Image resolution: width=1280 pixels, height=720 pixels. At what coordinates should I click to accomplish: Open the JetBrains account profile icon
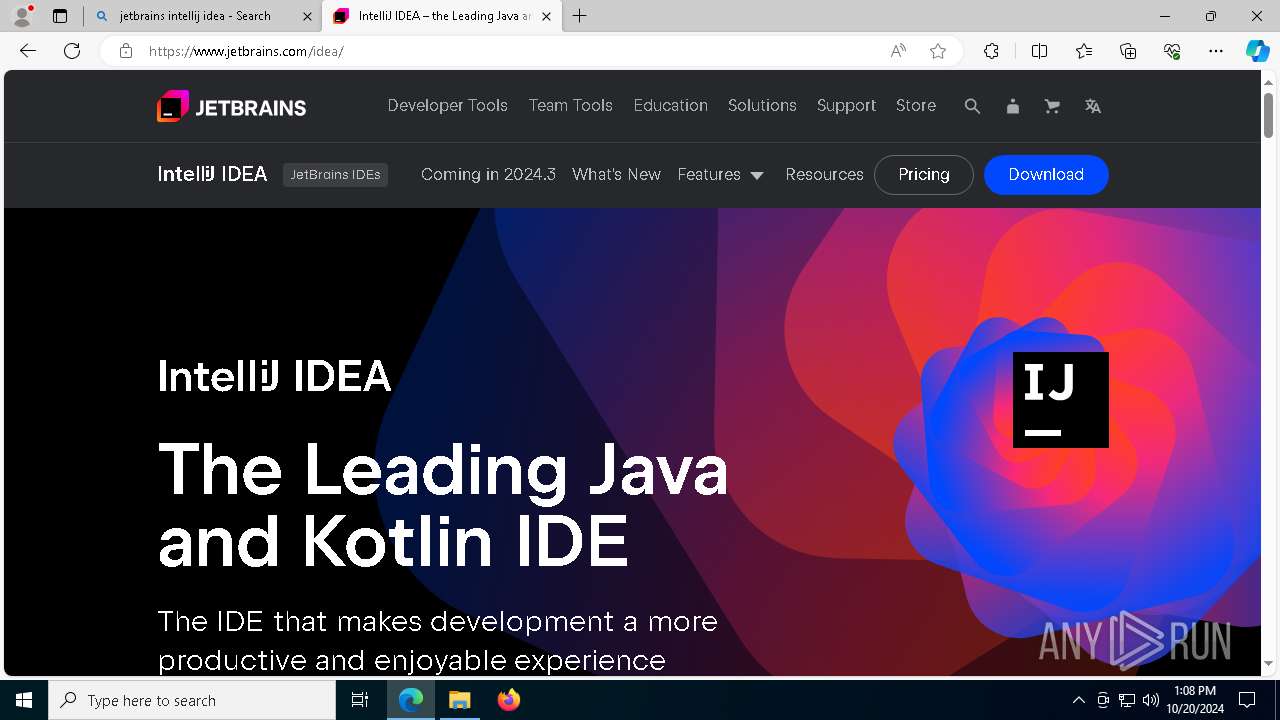1012,106
